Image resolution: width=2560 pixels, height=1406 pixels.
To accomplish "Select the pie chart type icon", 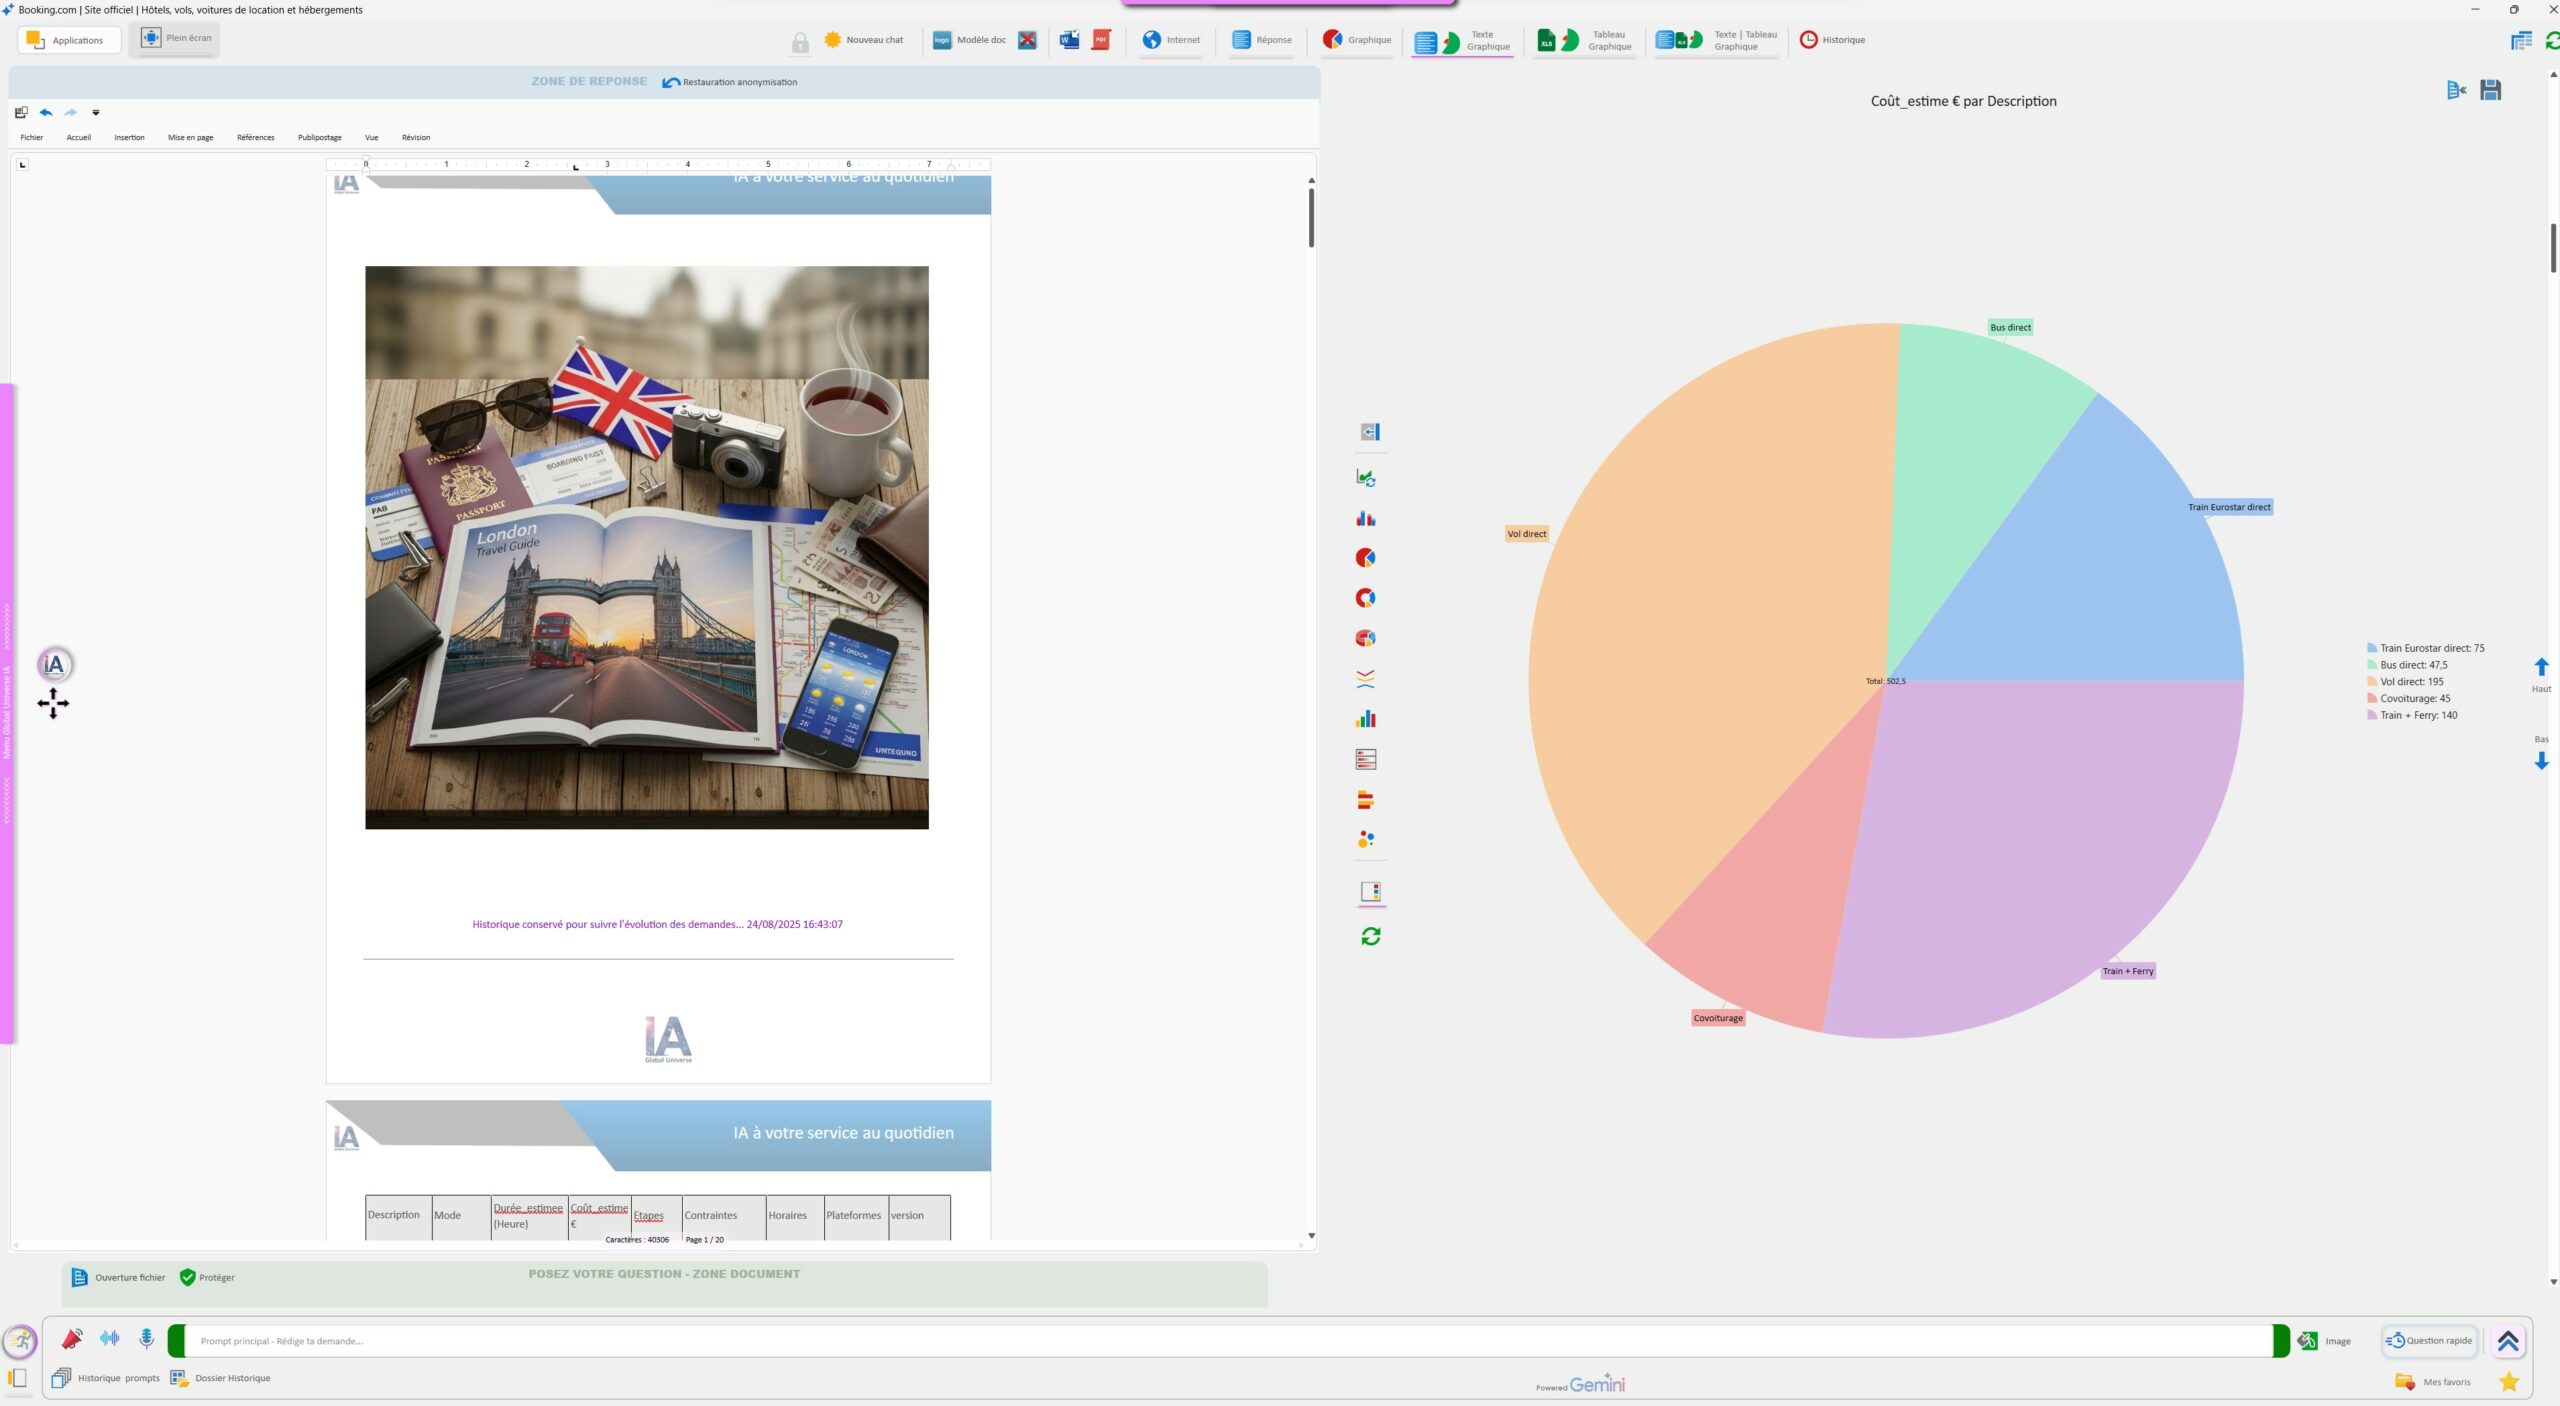I will click(1365, 558).
